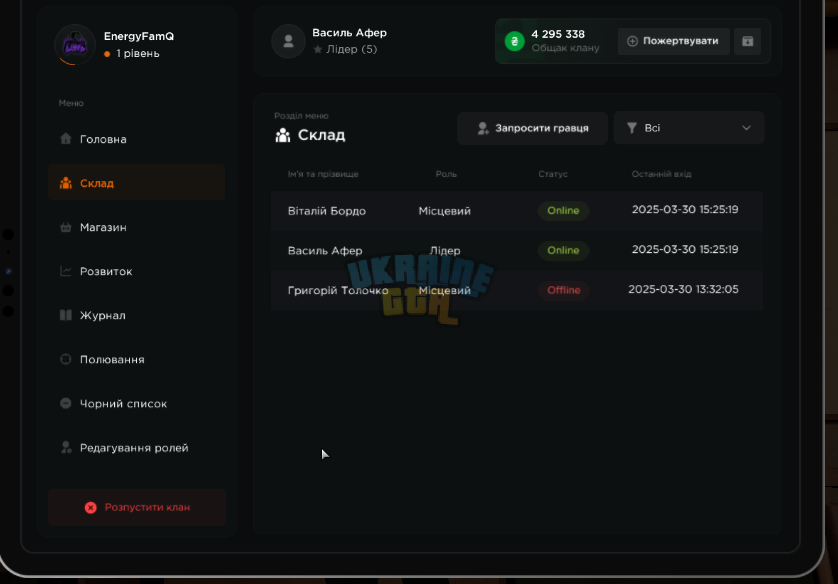Select the Віталій Бордо member row
This screenshot has width=838, height=584.
pos(517,211)
